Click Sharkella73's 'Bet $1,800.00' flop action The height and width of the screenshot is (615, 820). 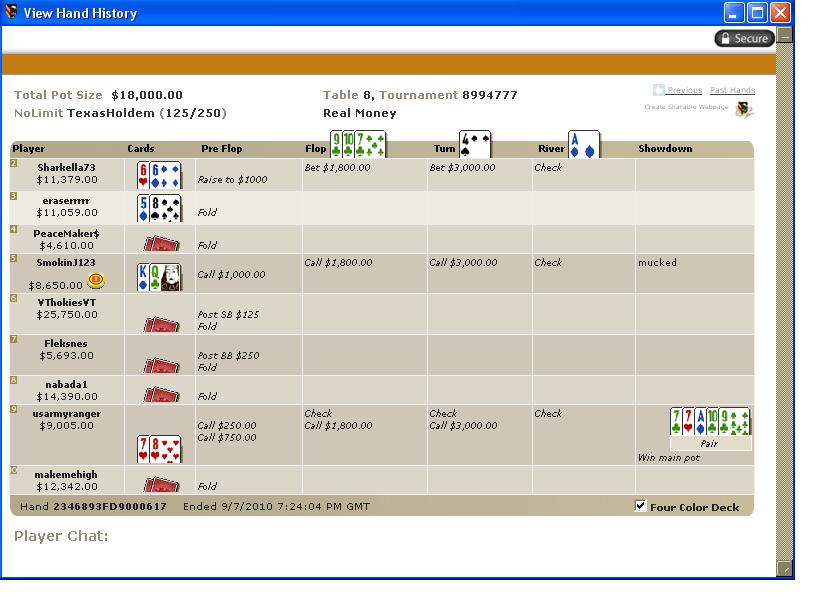tap(337, 168)
